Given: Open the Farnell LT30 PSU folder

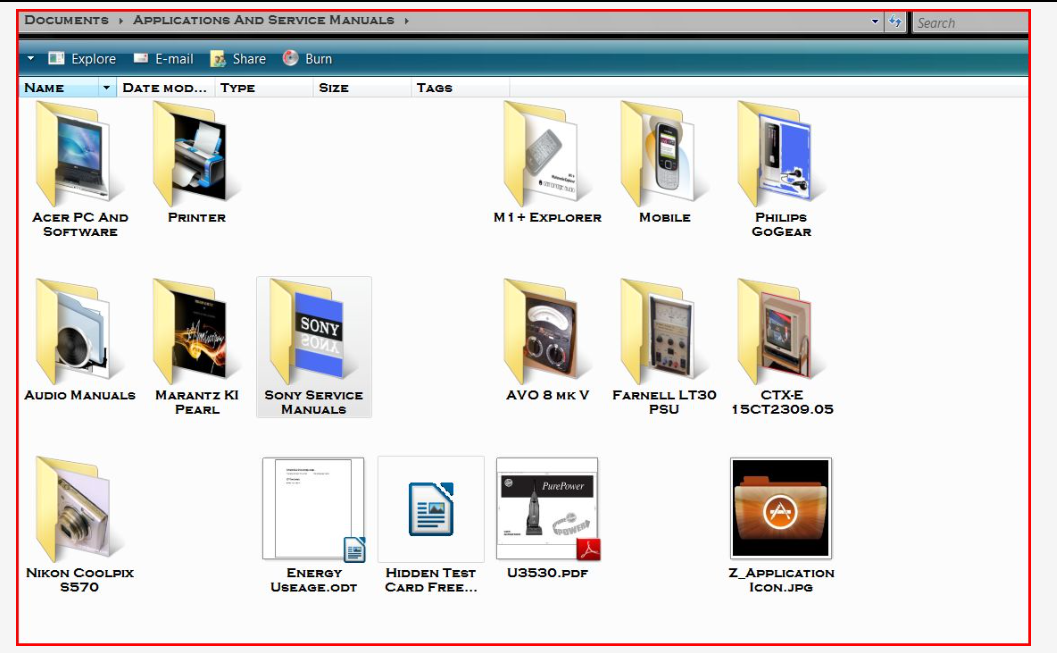Looking at the screenshot, I should (664, 347).
